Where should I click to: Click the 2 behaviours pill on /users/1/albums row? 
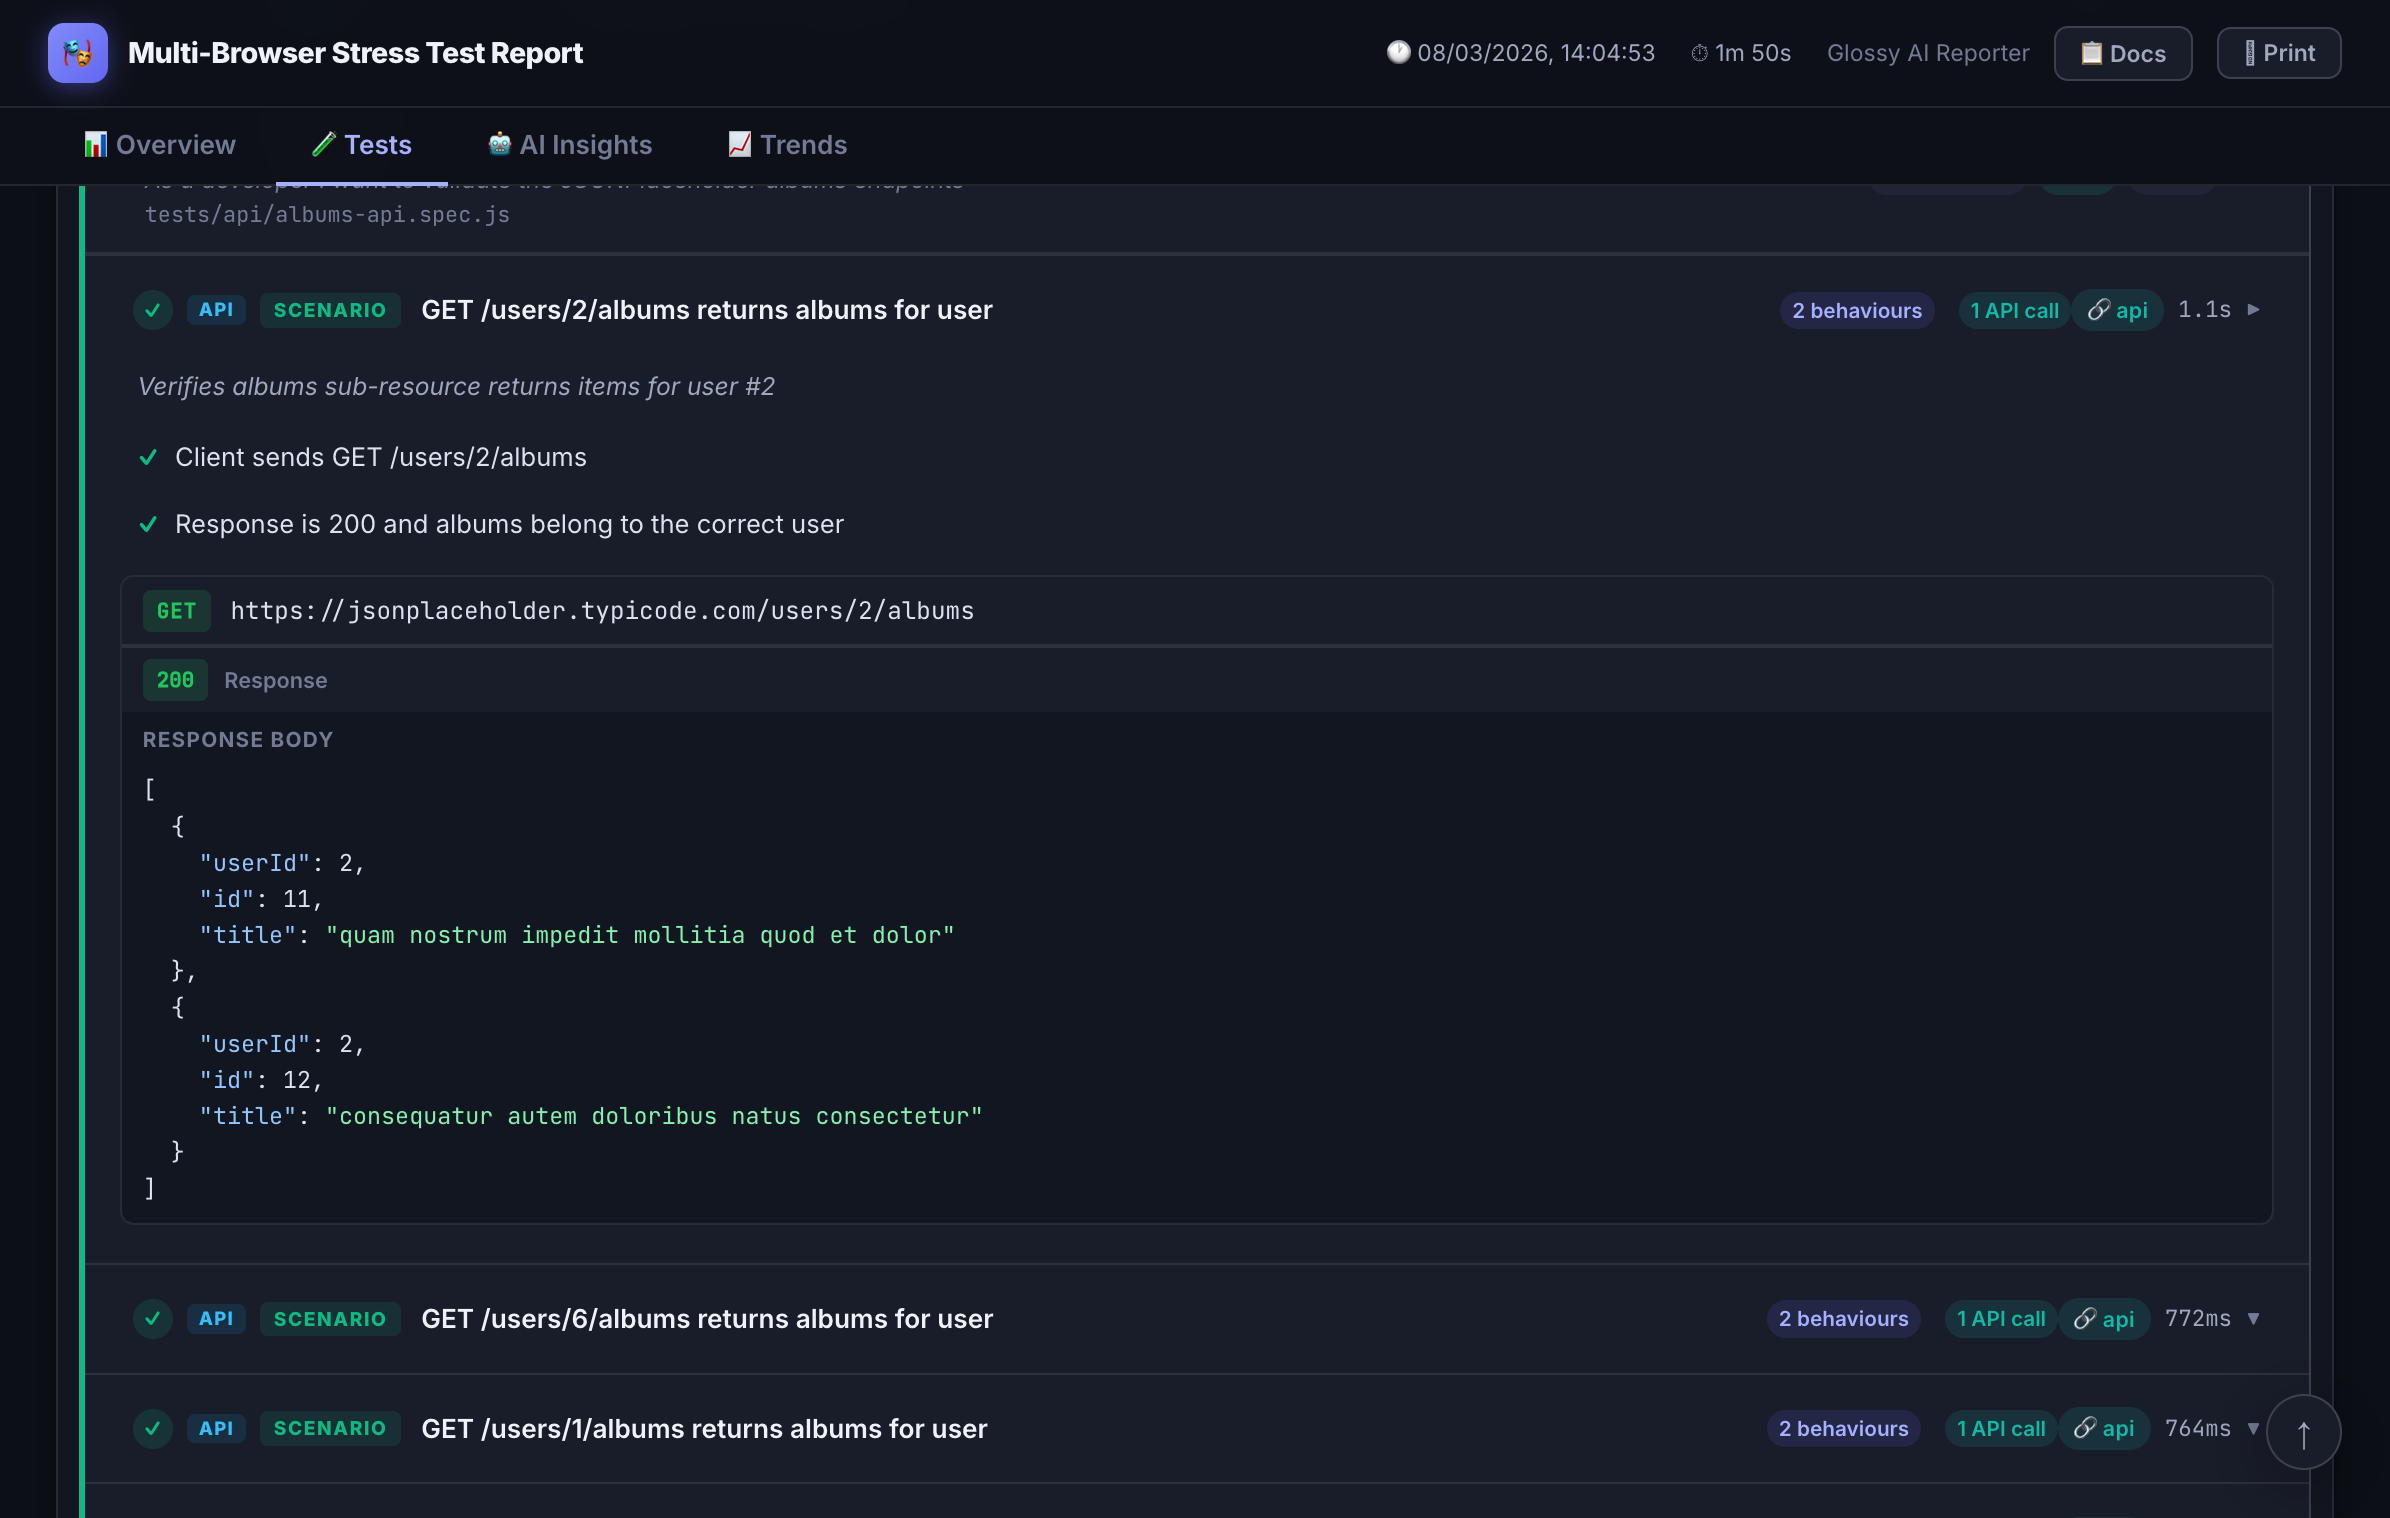tap(1843, 1428)
